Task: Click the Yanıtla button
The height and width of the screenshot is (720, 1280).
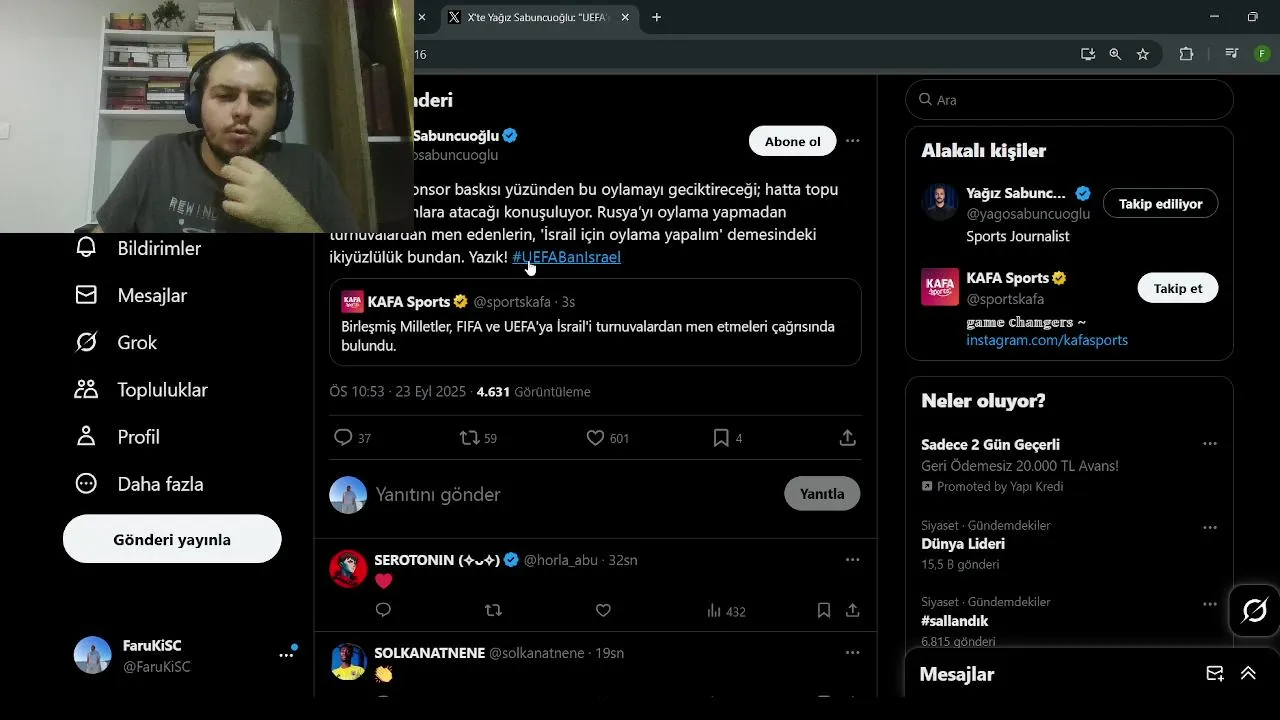Action: [822, 494]
